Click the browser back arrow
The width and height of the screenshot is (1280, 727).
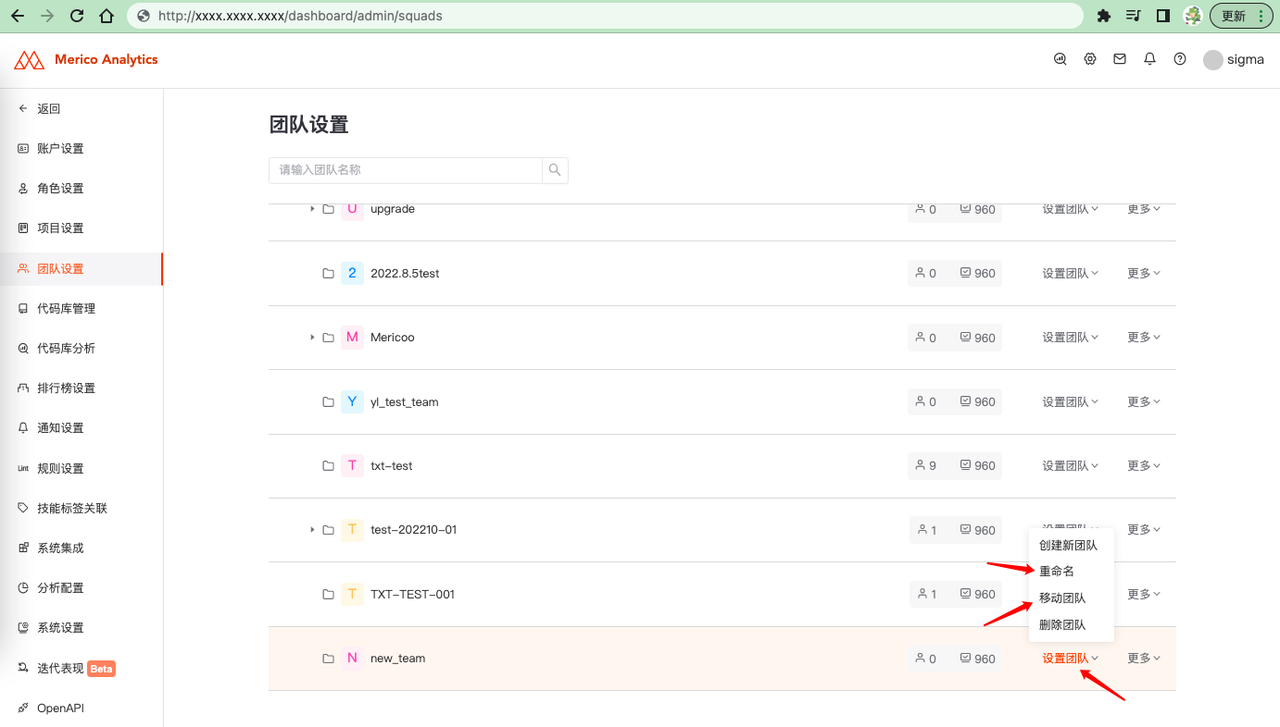17,16
